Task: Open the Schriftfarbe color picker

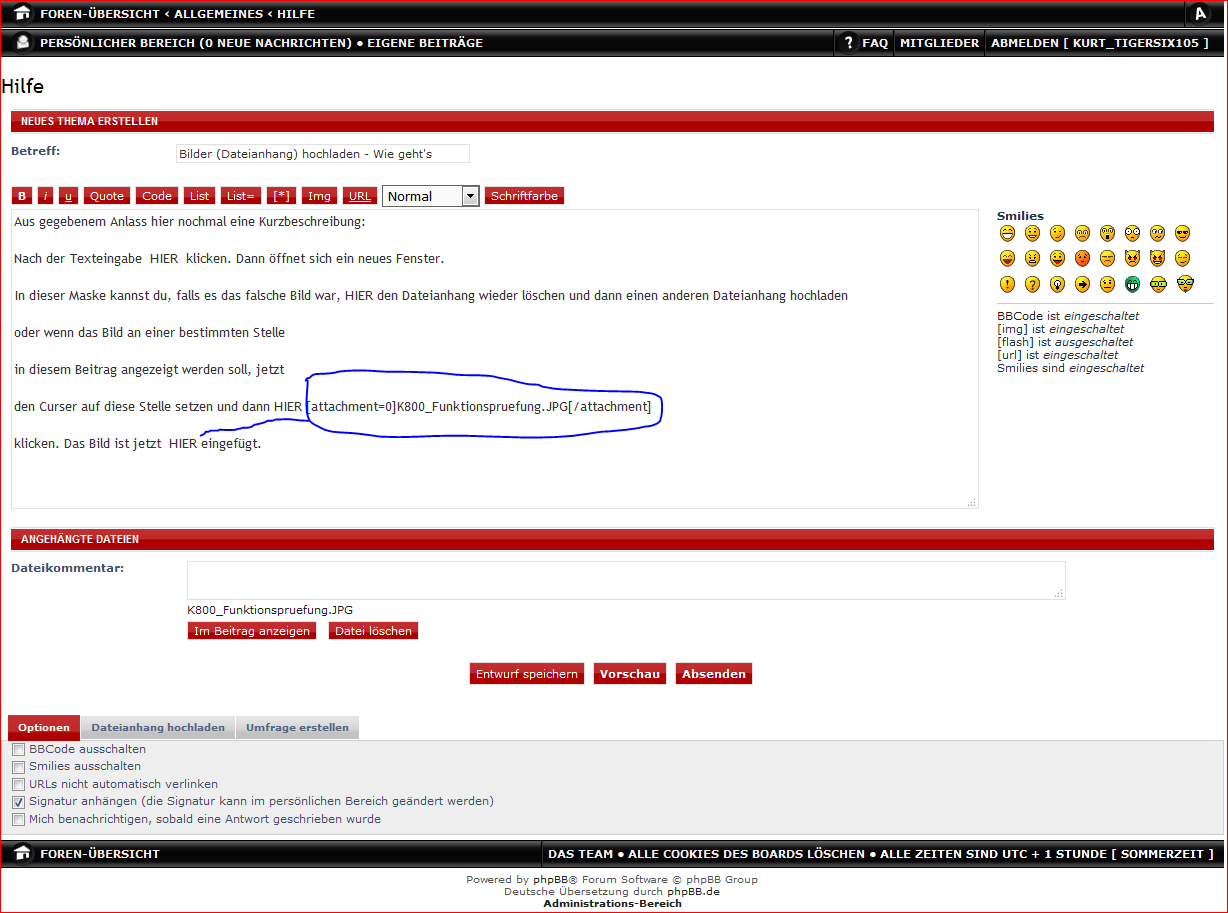Action: pos(524,196)
